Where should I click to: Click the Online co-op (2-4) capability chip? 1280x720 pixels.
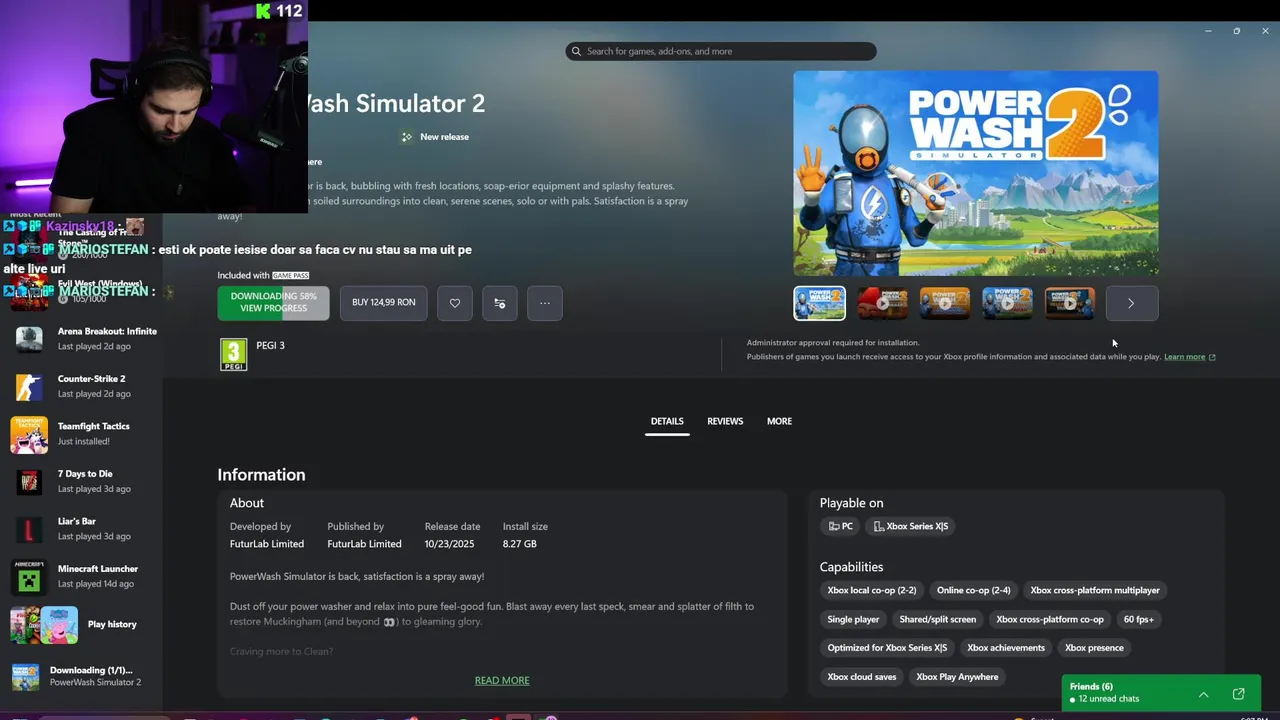(x=974, y=590)
